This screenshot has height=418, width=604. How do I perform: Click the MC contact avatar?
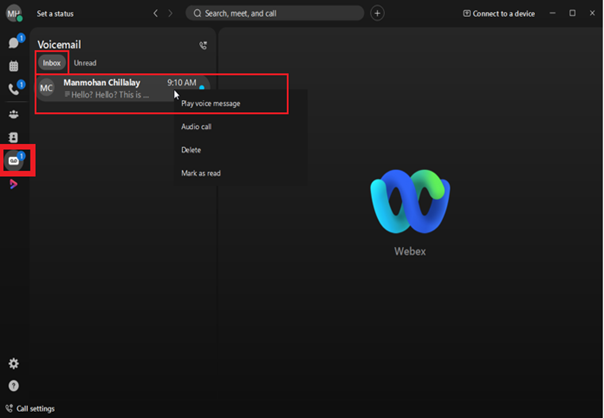47,88
